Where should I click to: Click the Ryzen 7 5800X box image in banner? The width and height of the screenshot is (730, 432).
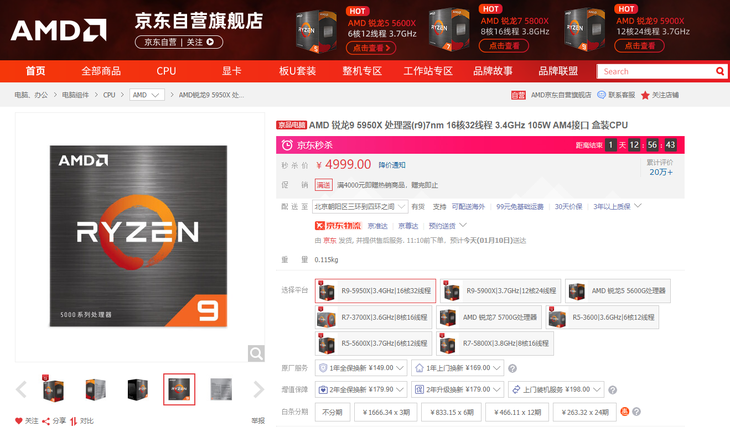(x=450, y=29)
